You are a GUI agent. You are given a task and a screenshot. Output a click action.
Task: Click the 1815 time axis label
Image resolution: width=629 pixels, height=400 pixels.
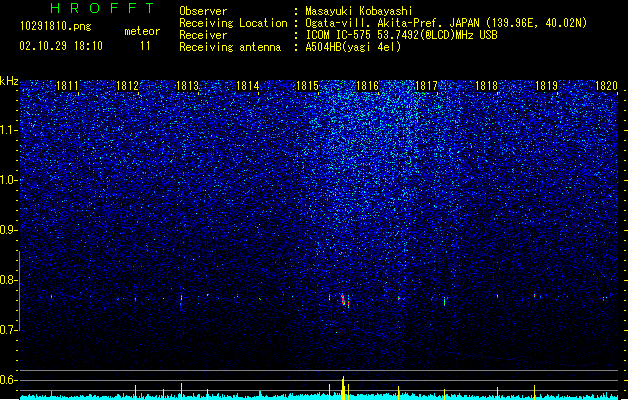click(307, 86)
